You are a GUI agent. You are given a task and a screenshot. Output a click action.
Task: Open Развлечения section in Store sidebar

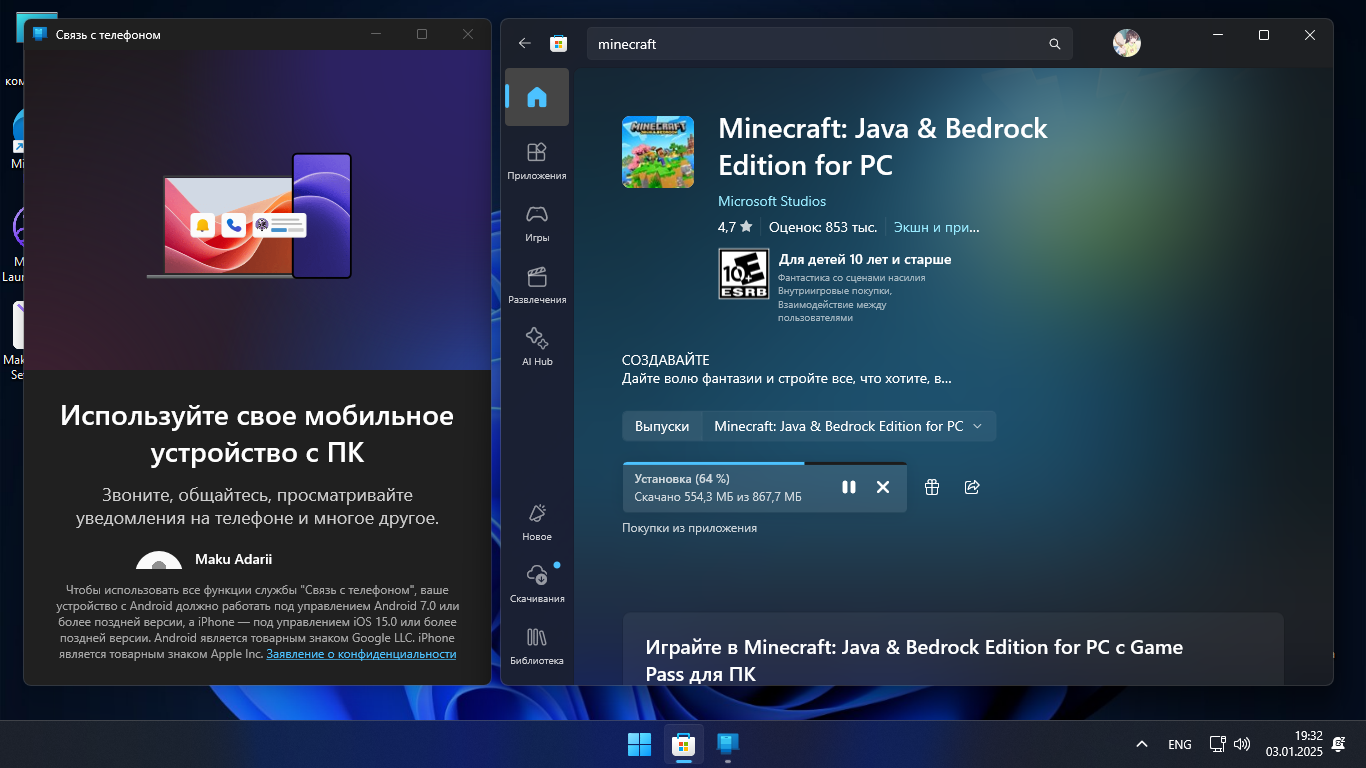(x=537, y=284)
